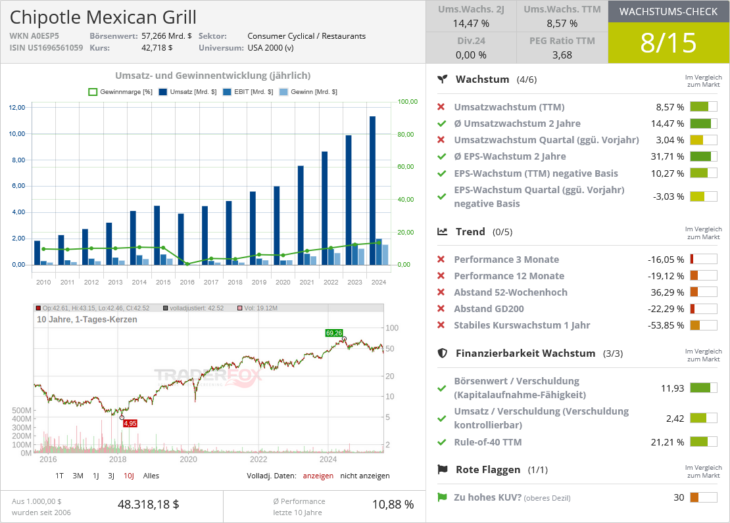The width and height of the screenshot is (730, 523).
Task: Click the PEG Ratio TTM 3,68 tile
Action: pyautogui.click(x=562, y=48)
